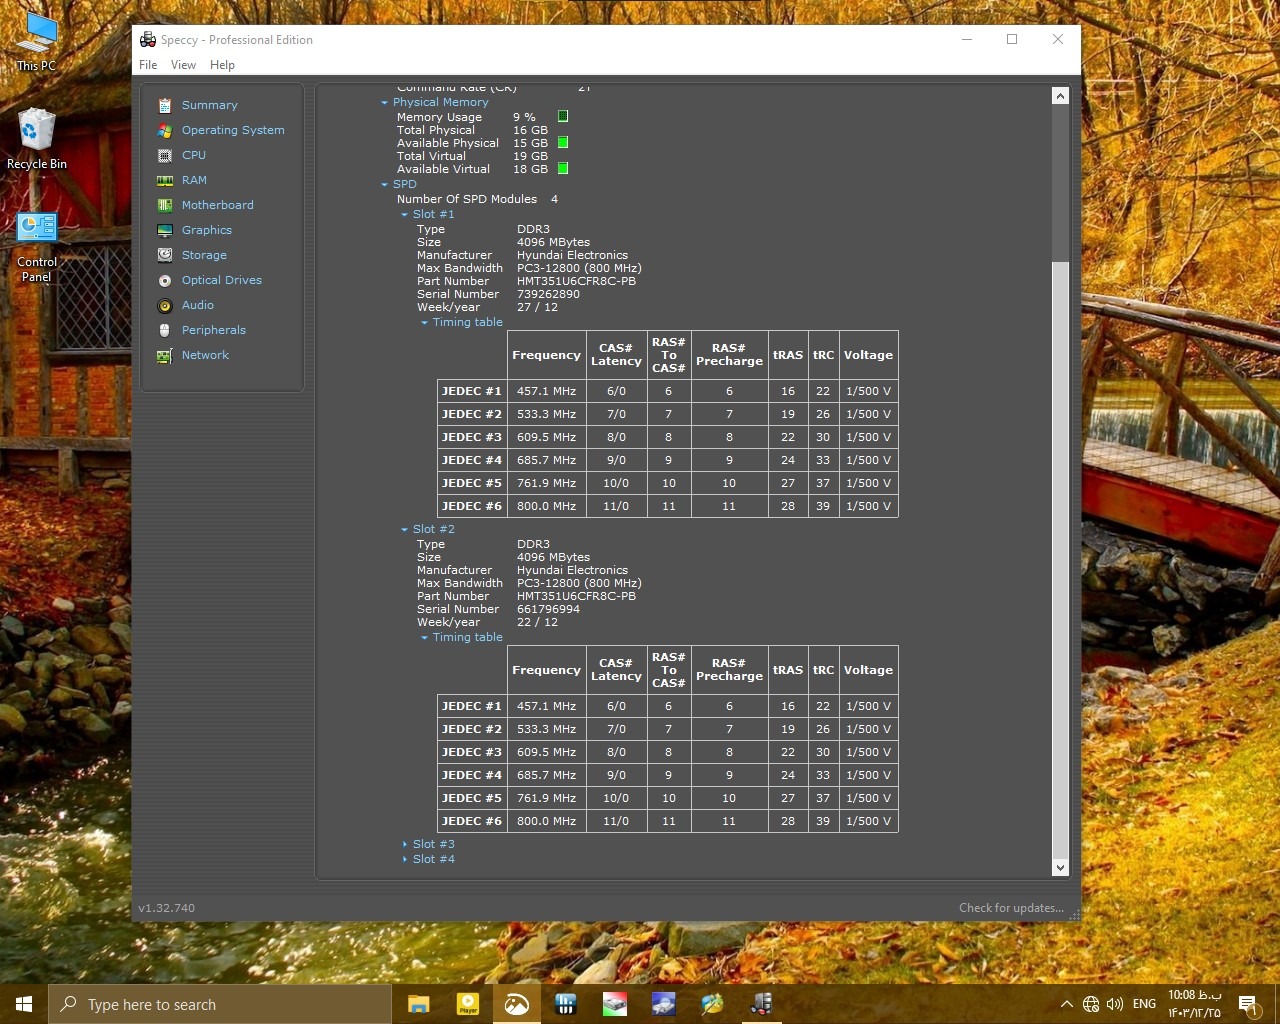Click JEDEC #6 row in Slot #1 table
This screenshot has height=1024, width=1280.
click(668, 506)
